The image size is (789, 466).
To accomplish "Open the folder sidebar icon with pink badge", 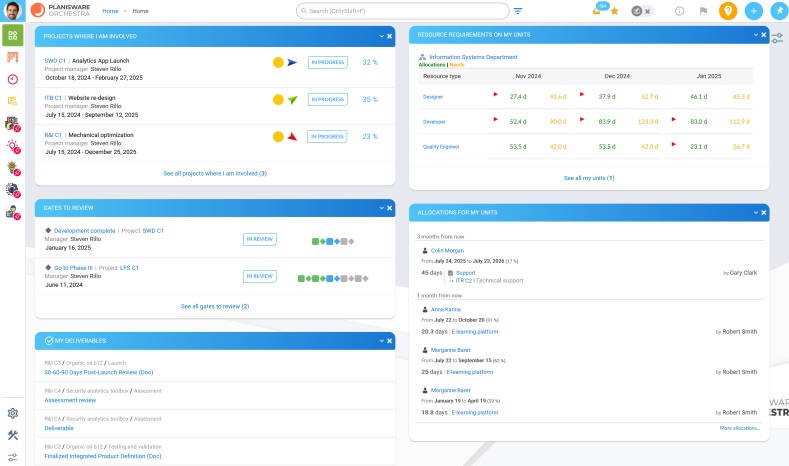I will 13,124.
